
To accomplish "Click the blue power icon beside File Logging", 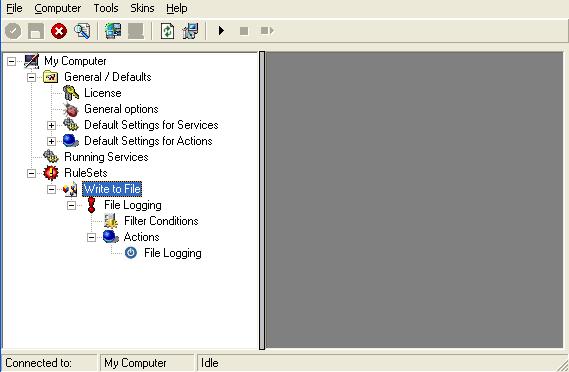I will [131, 253].
